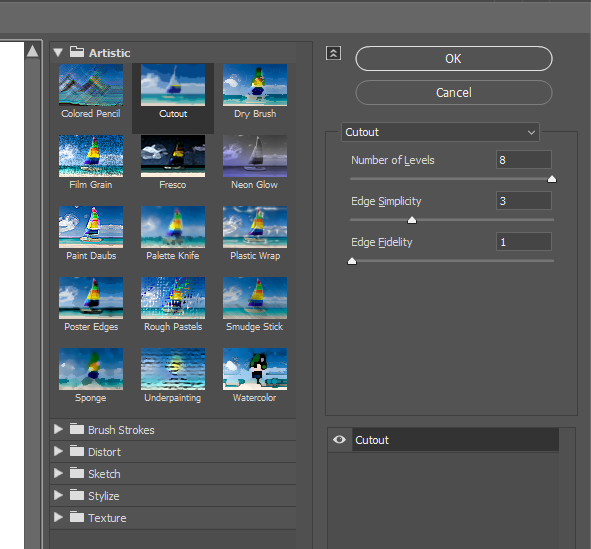Click the Edge Simplicity value field
The width and height of the screenshot is (591, 549).
click(x=524, y=201)
